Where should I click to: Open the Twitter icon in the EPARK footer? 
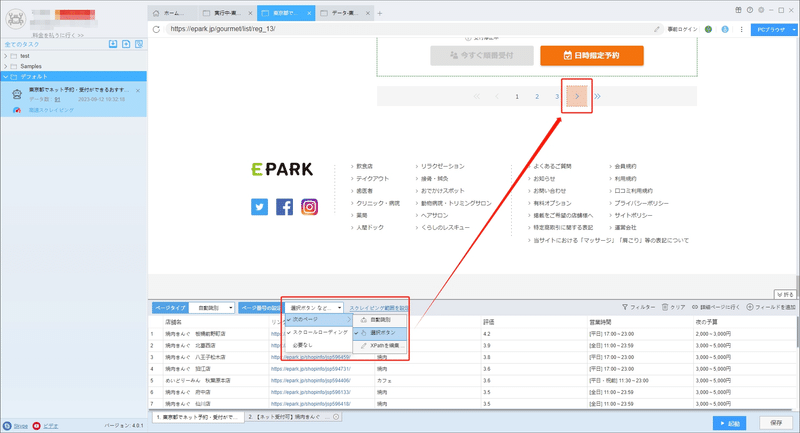pyautogui.click(x=259, y=207)
